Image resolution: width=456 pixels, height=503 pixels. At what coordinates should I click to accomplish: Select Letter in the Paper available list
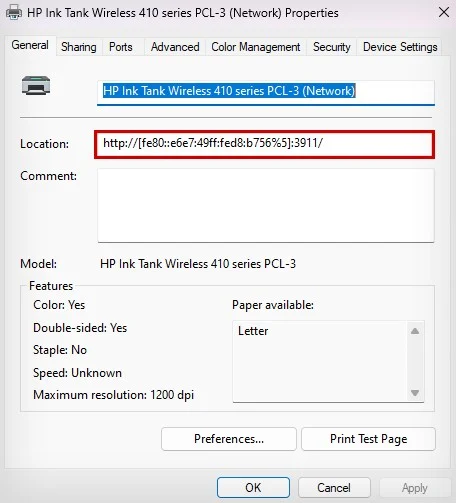[x=253, y=331]
